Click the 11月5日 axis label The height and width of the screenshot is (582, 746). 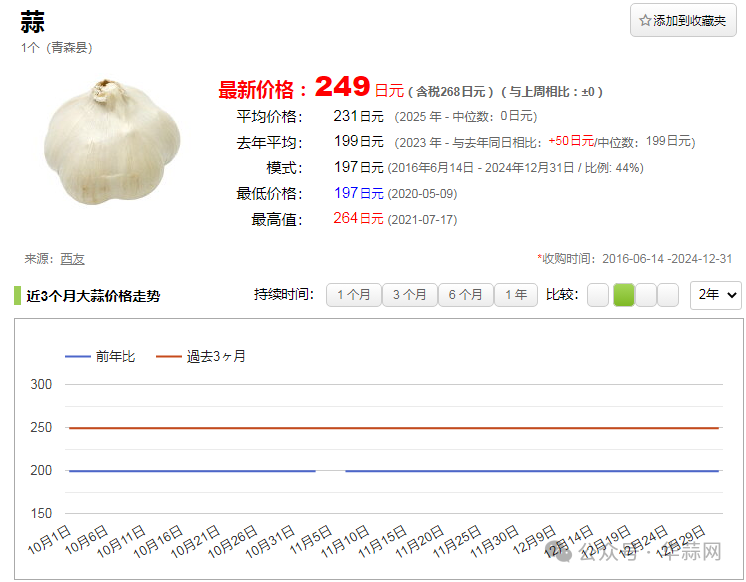[310, 540]
